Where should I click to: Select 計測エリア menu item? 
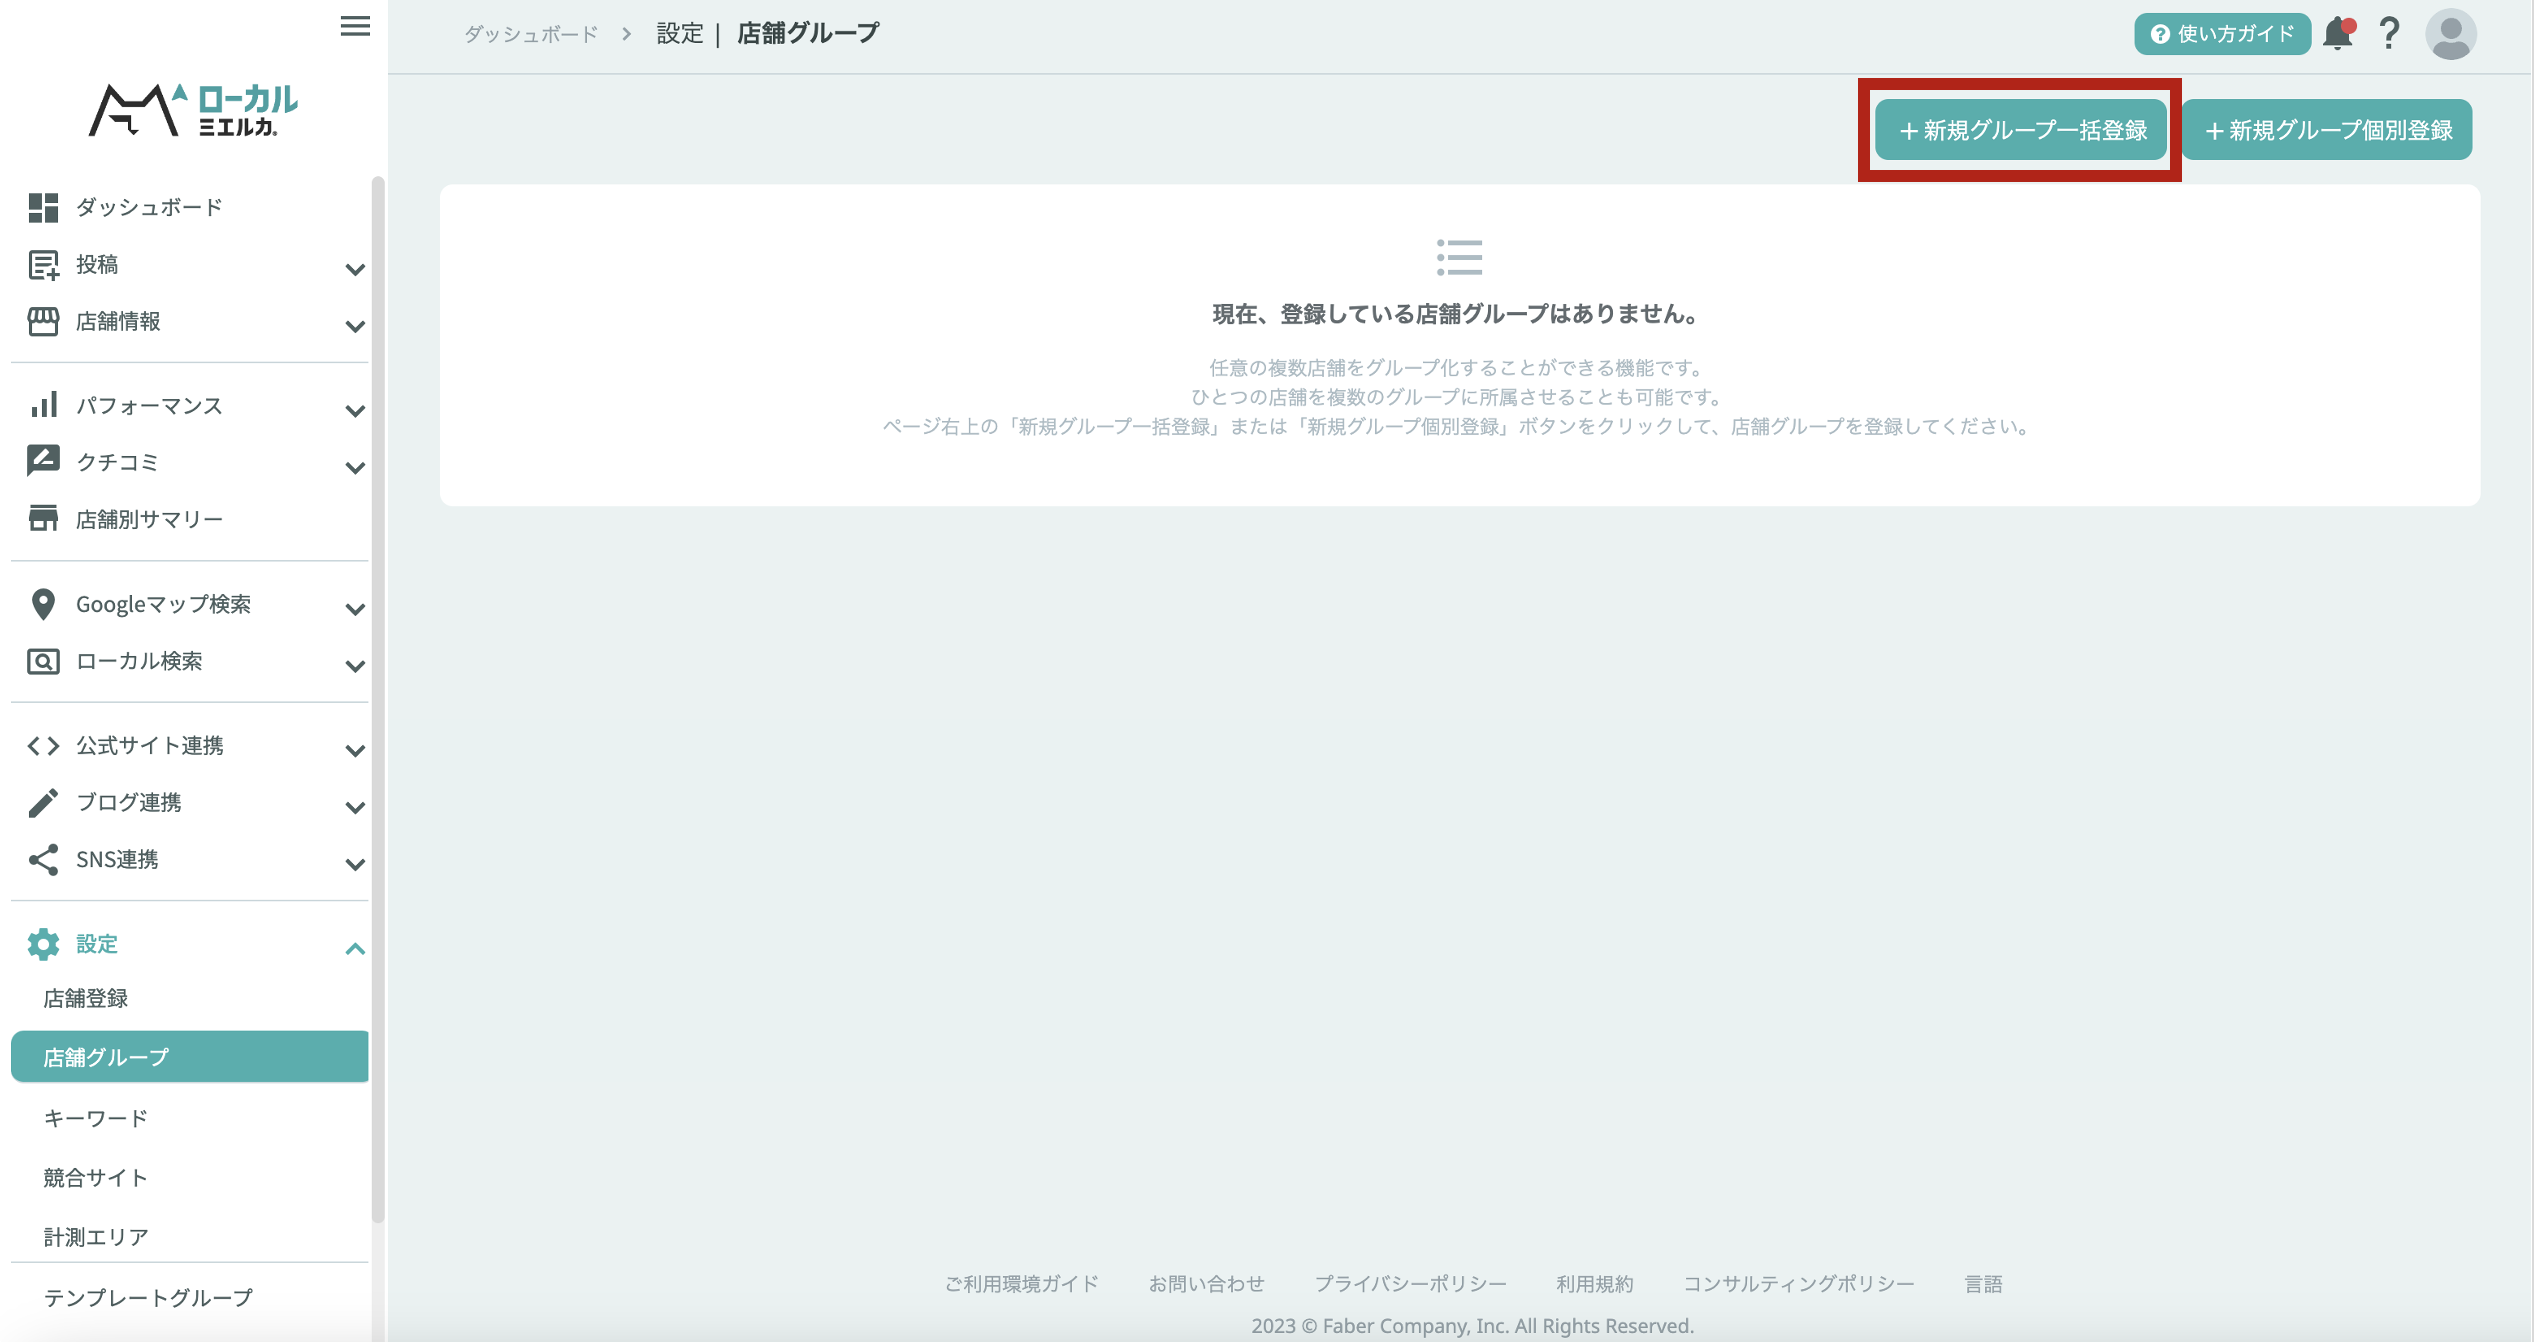coord(96,1237)
